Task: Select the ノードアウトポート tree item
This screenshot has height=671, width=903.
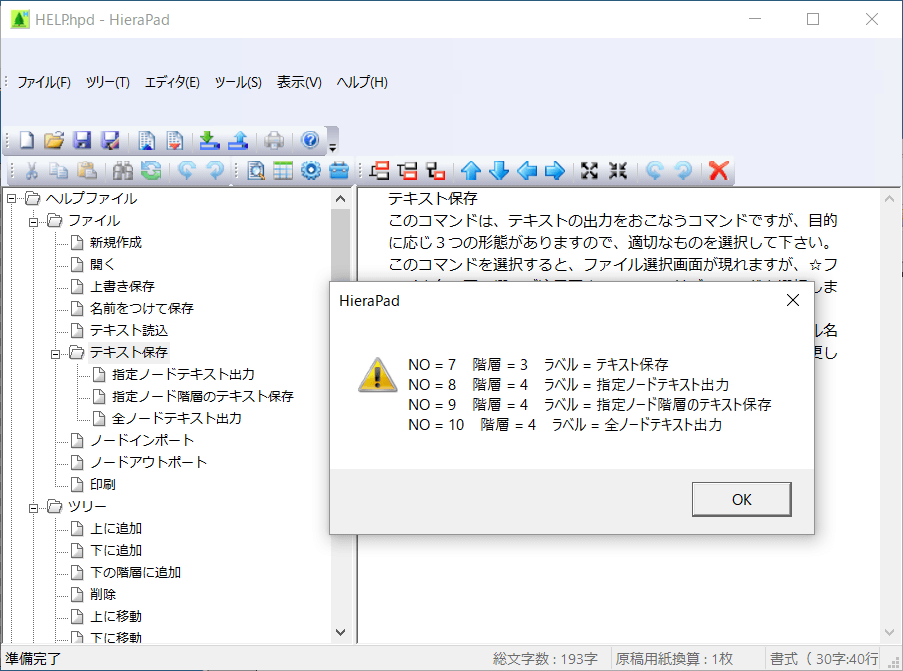Action: pyautogui.click(x=149, y=462)
